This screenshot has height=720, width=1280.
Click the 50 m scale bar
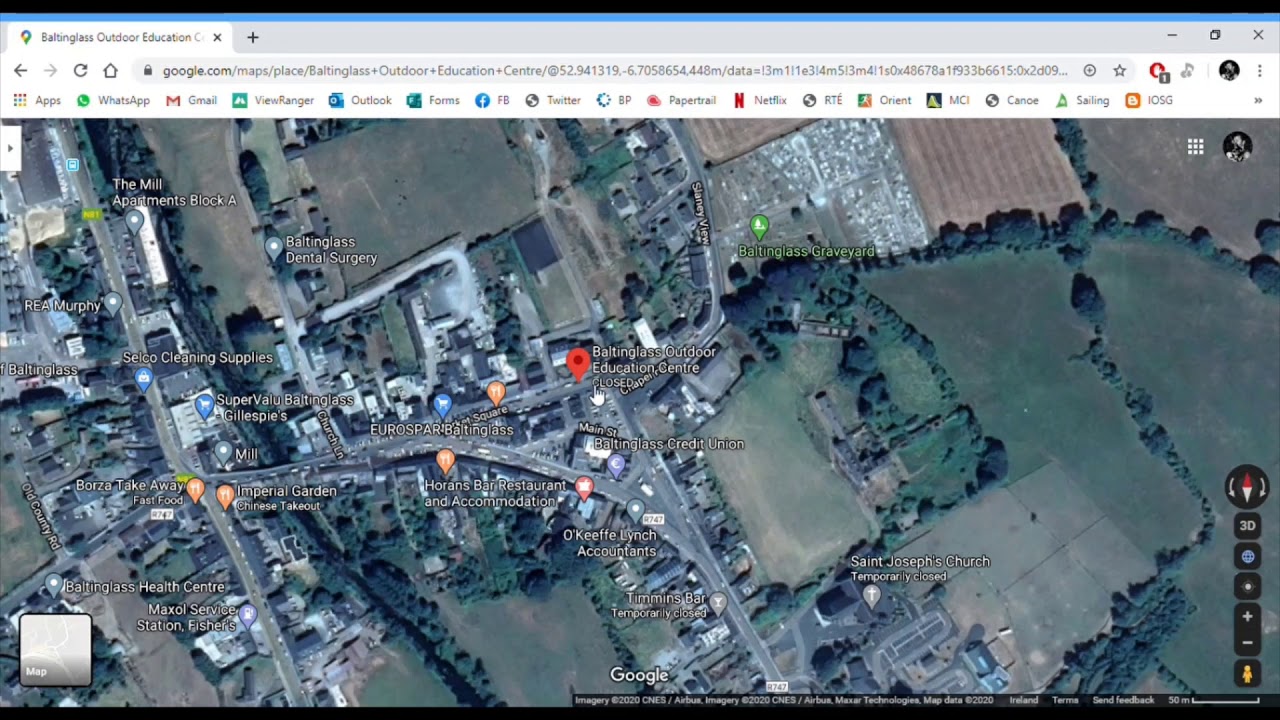[1213, 700]
